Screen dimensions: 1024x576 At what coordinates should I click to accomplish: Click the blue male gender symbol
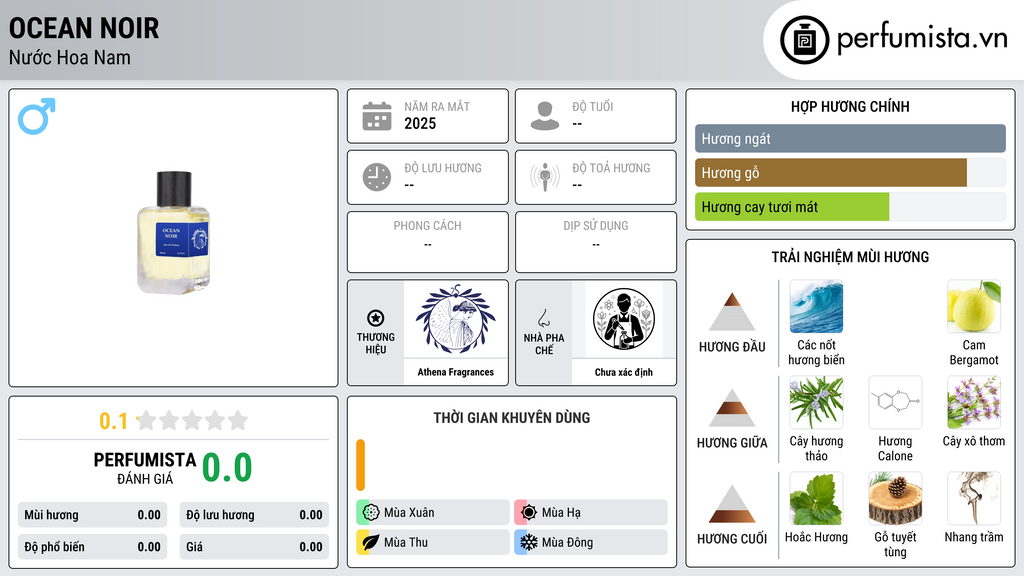37,116
